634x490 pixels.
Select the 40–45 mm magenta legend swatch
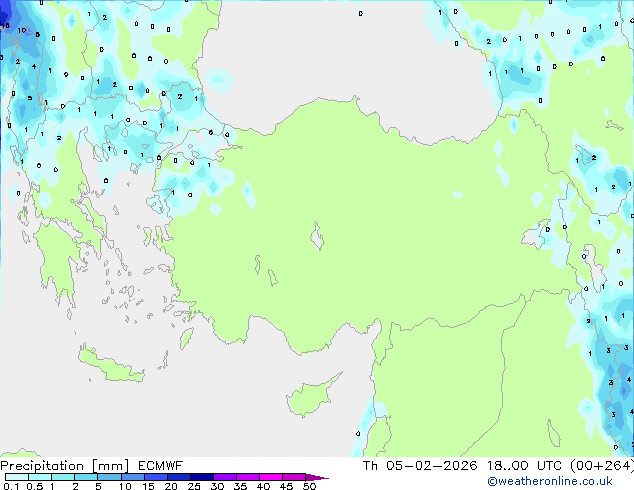(271, 477)
